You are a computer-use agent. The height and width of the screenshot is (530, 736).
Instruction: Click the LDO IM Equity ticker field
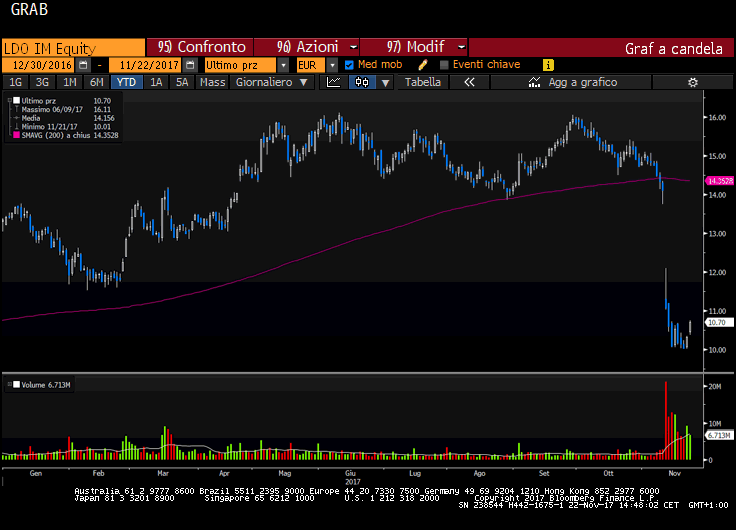click(72, 47)
